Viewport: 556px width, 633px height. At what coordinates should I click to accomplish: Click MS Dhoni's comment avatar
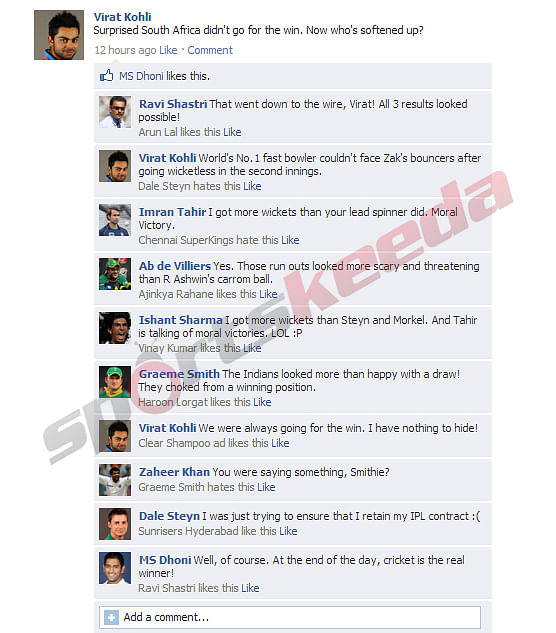(x=115, y=568)
